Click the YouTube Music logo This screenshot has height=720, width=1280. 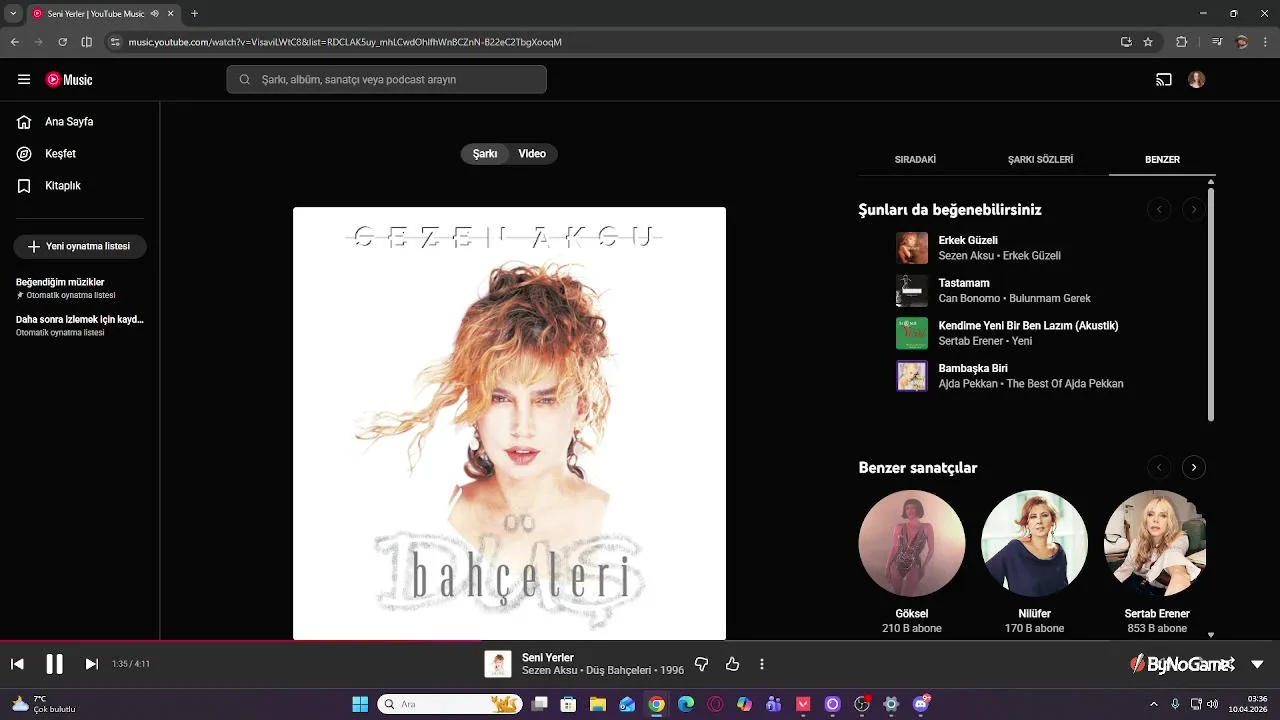69,80
